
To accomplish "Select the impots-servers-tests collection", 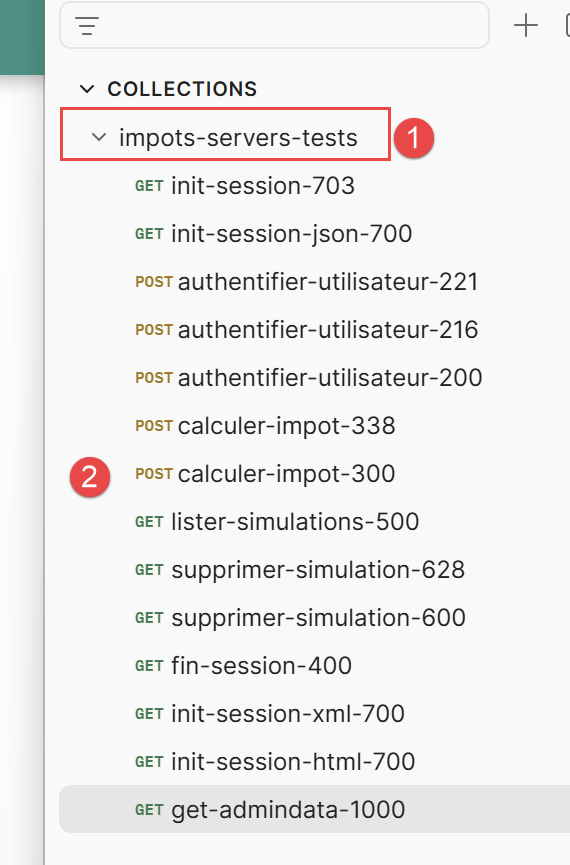I will point(238,137).
